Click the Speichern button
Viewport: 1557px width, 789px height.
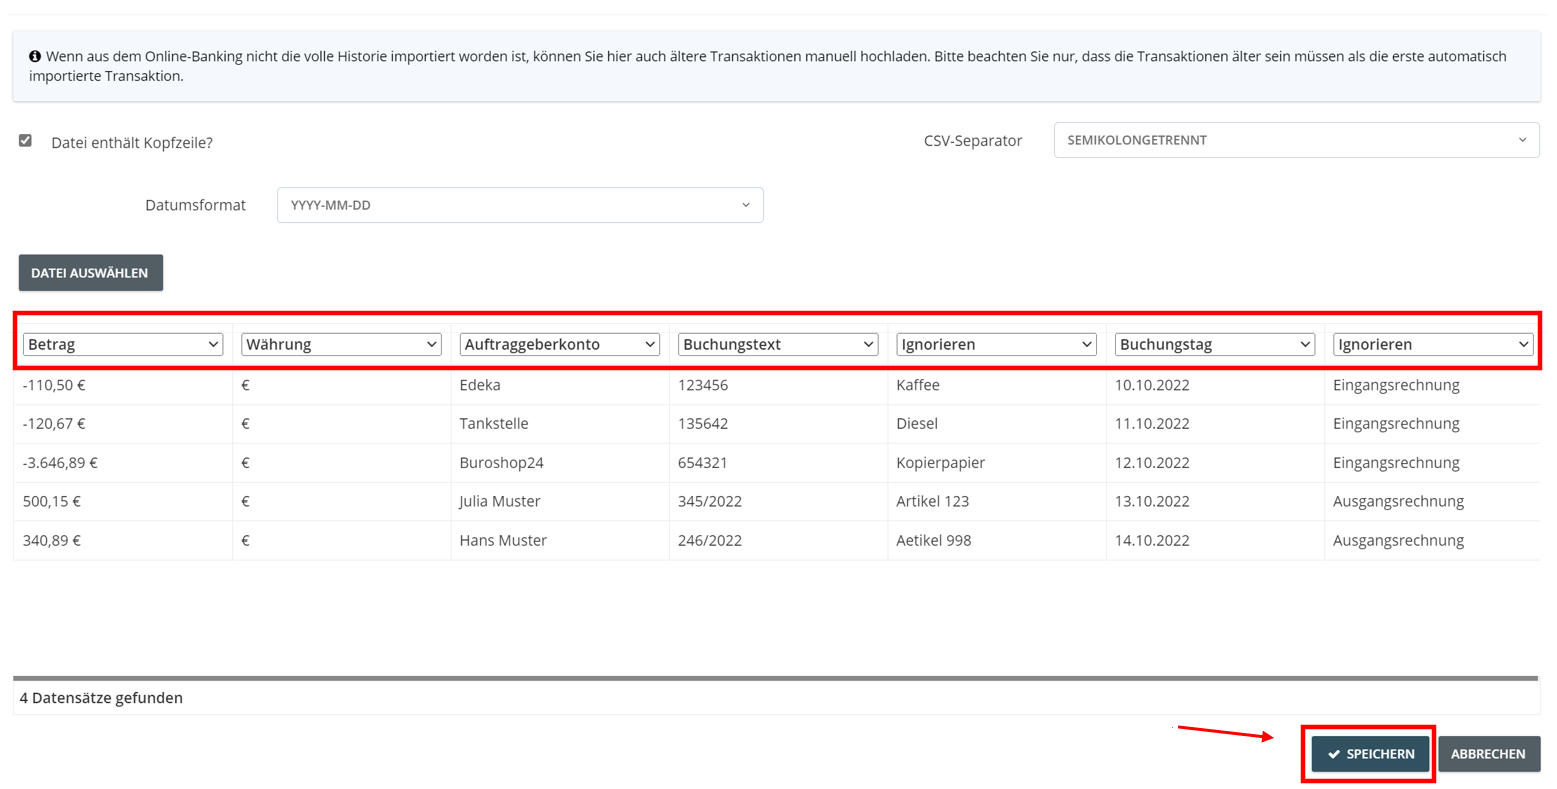click(1370, 754)
